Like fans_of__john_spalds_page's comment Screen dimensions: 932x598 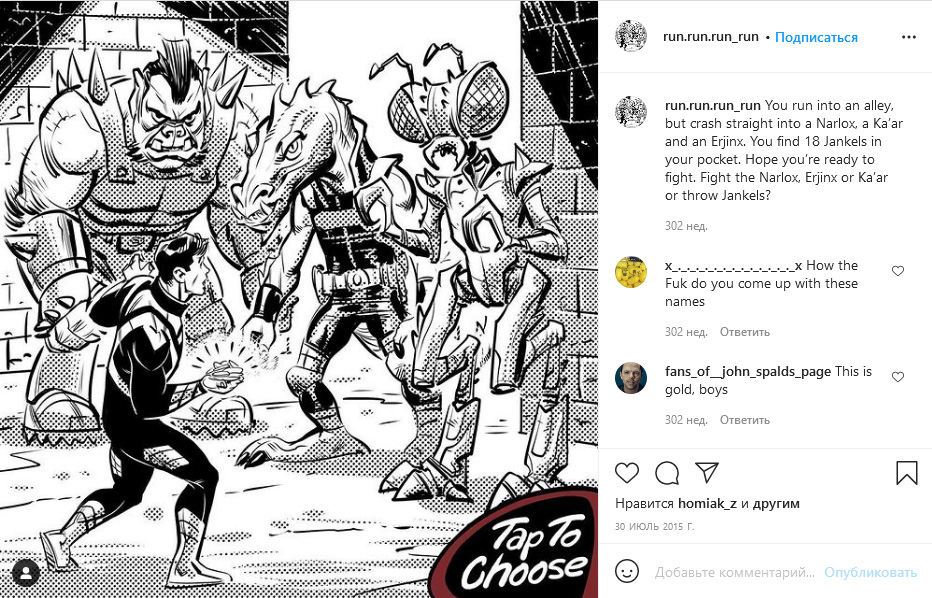pos(898,377)
